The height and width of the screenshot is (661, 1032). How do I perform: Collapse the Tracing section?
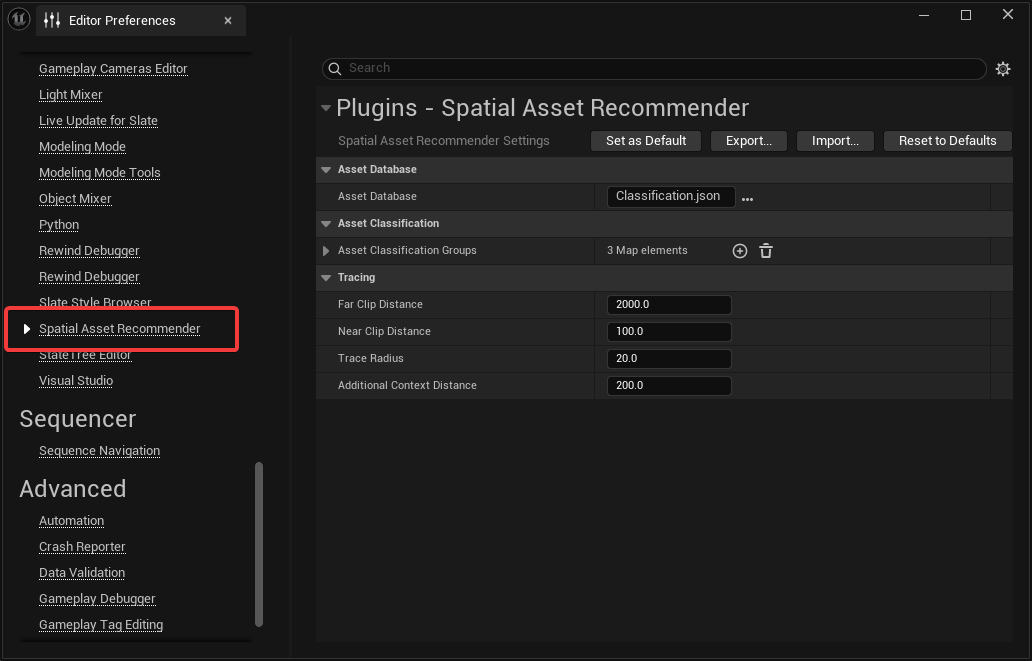point(326,278)
